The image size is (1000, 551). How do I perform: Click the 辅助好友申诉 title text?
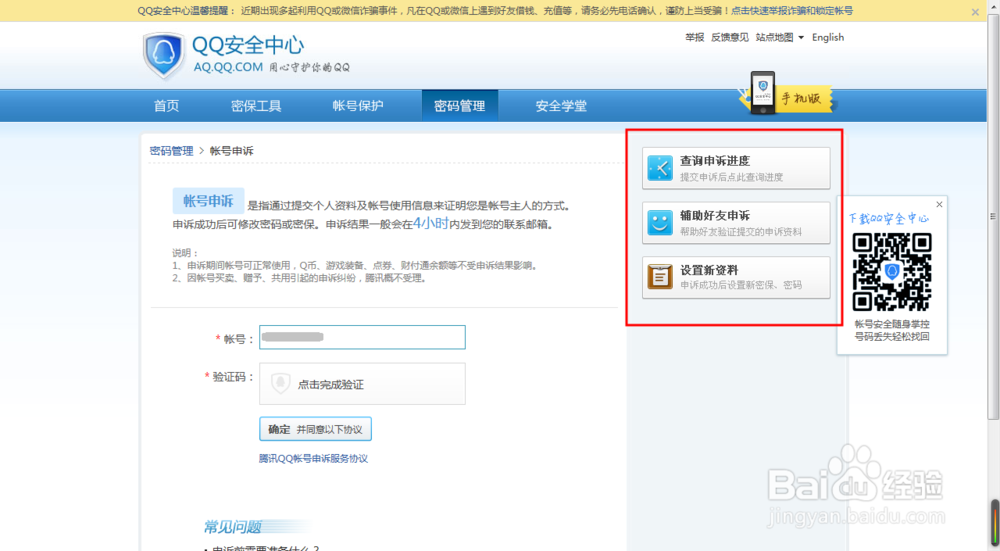coord(715,216)
